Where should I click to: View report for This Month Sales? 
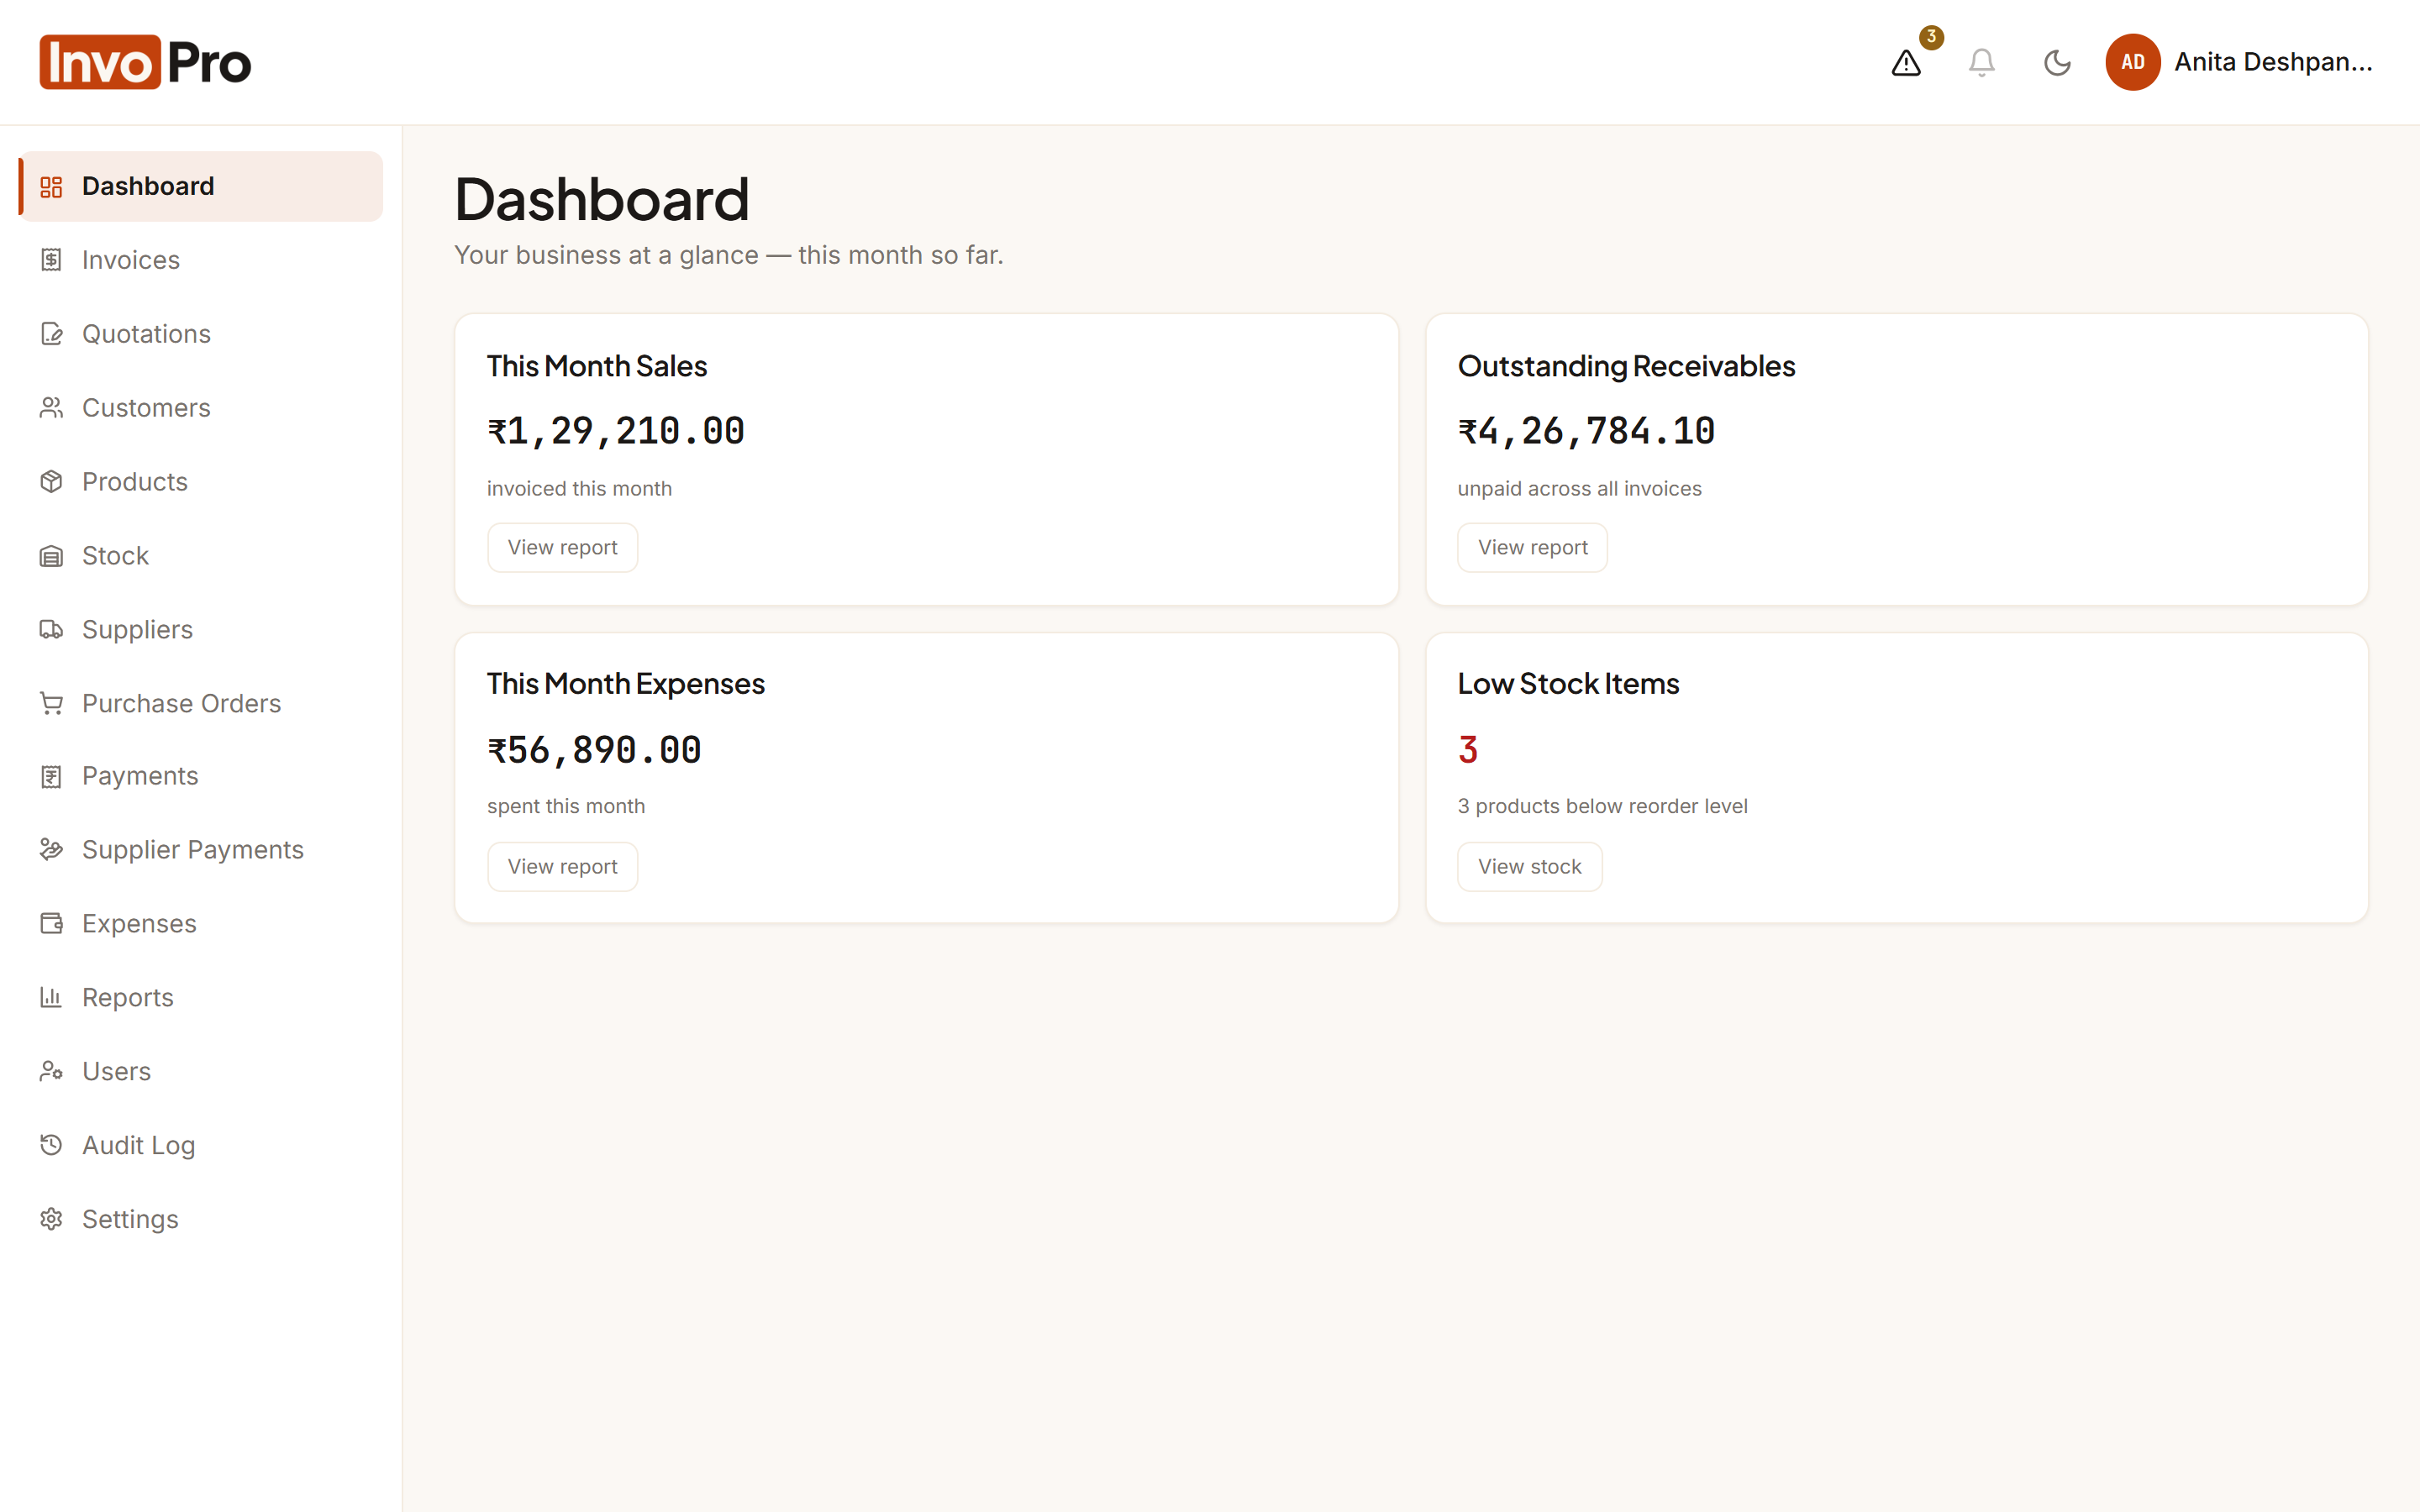coord(562,548)
